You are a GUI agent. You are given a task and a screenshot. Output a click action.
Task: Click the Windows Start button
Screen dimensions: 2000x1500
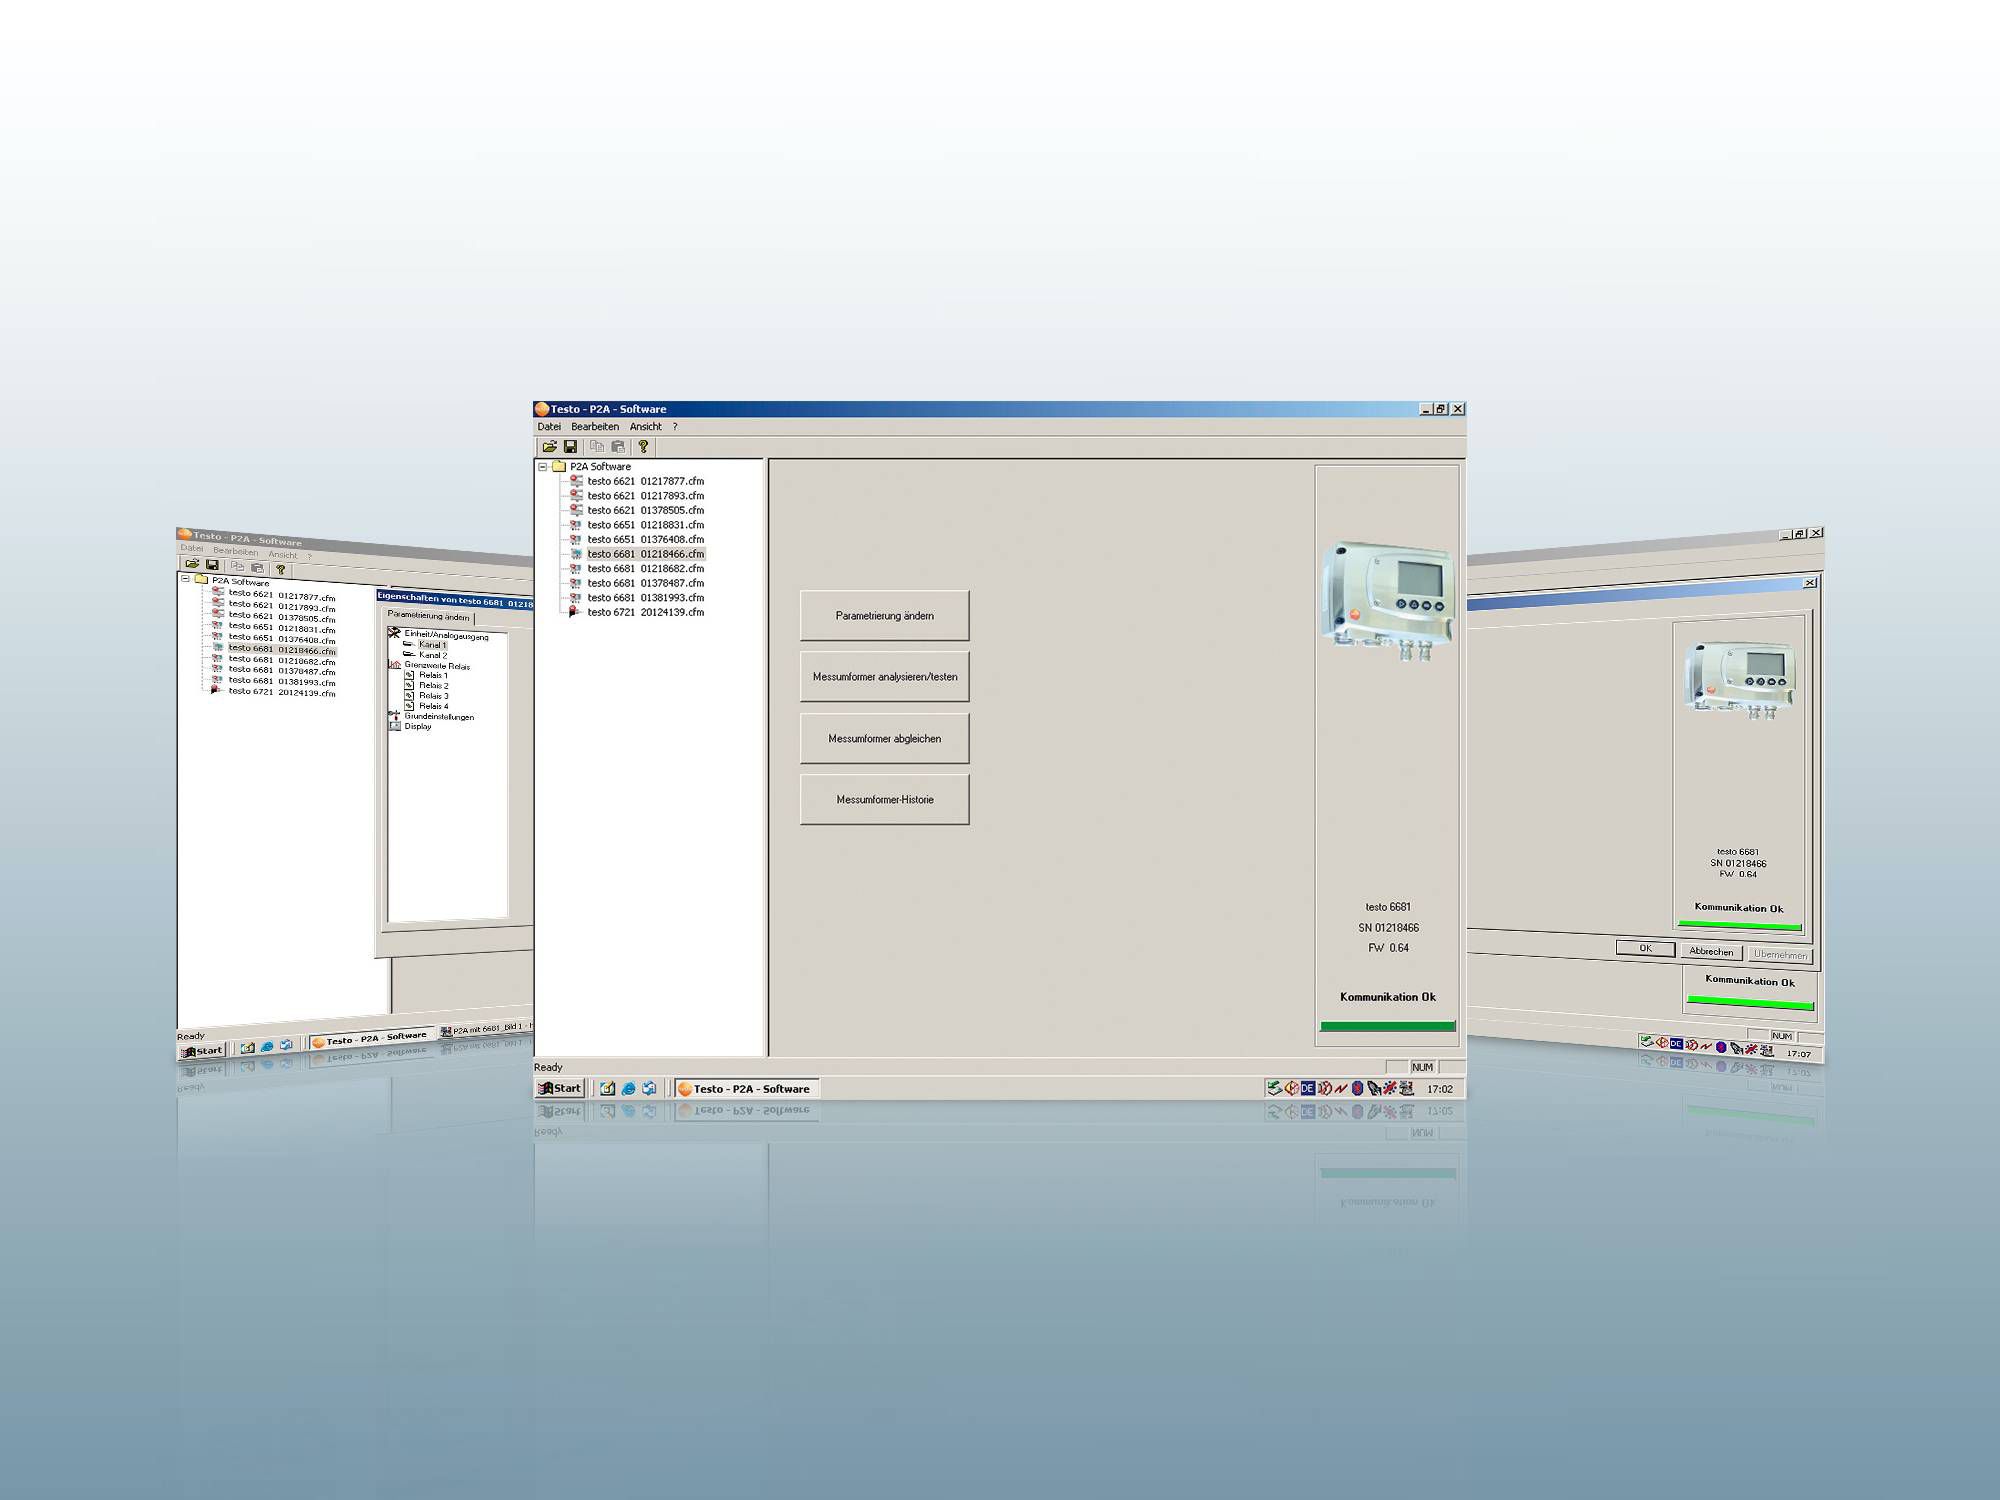[x=560, y=1089]
